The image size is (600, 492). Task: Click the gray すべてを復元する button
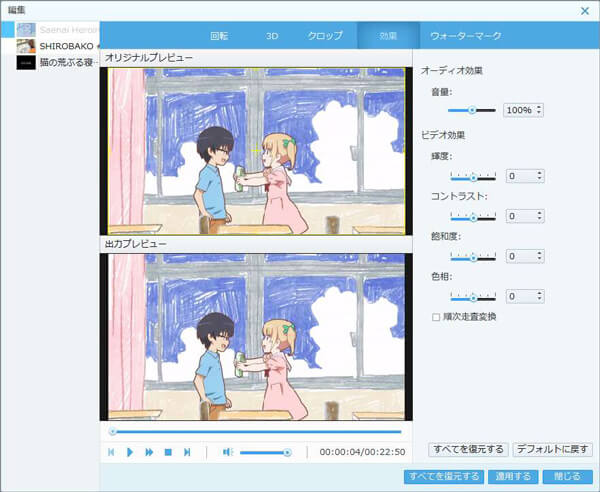coord(468,449)
